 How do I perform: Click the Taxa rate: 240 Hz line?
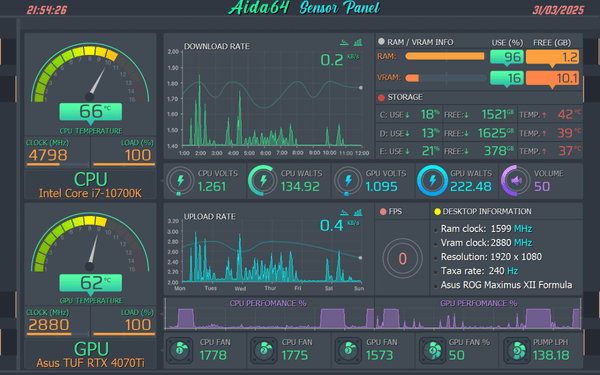(479, 271)
